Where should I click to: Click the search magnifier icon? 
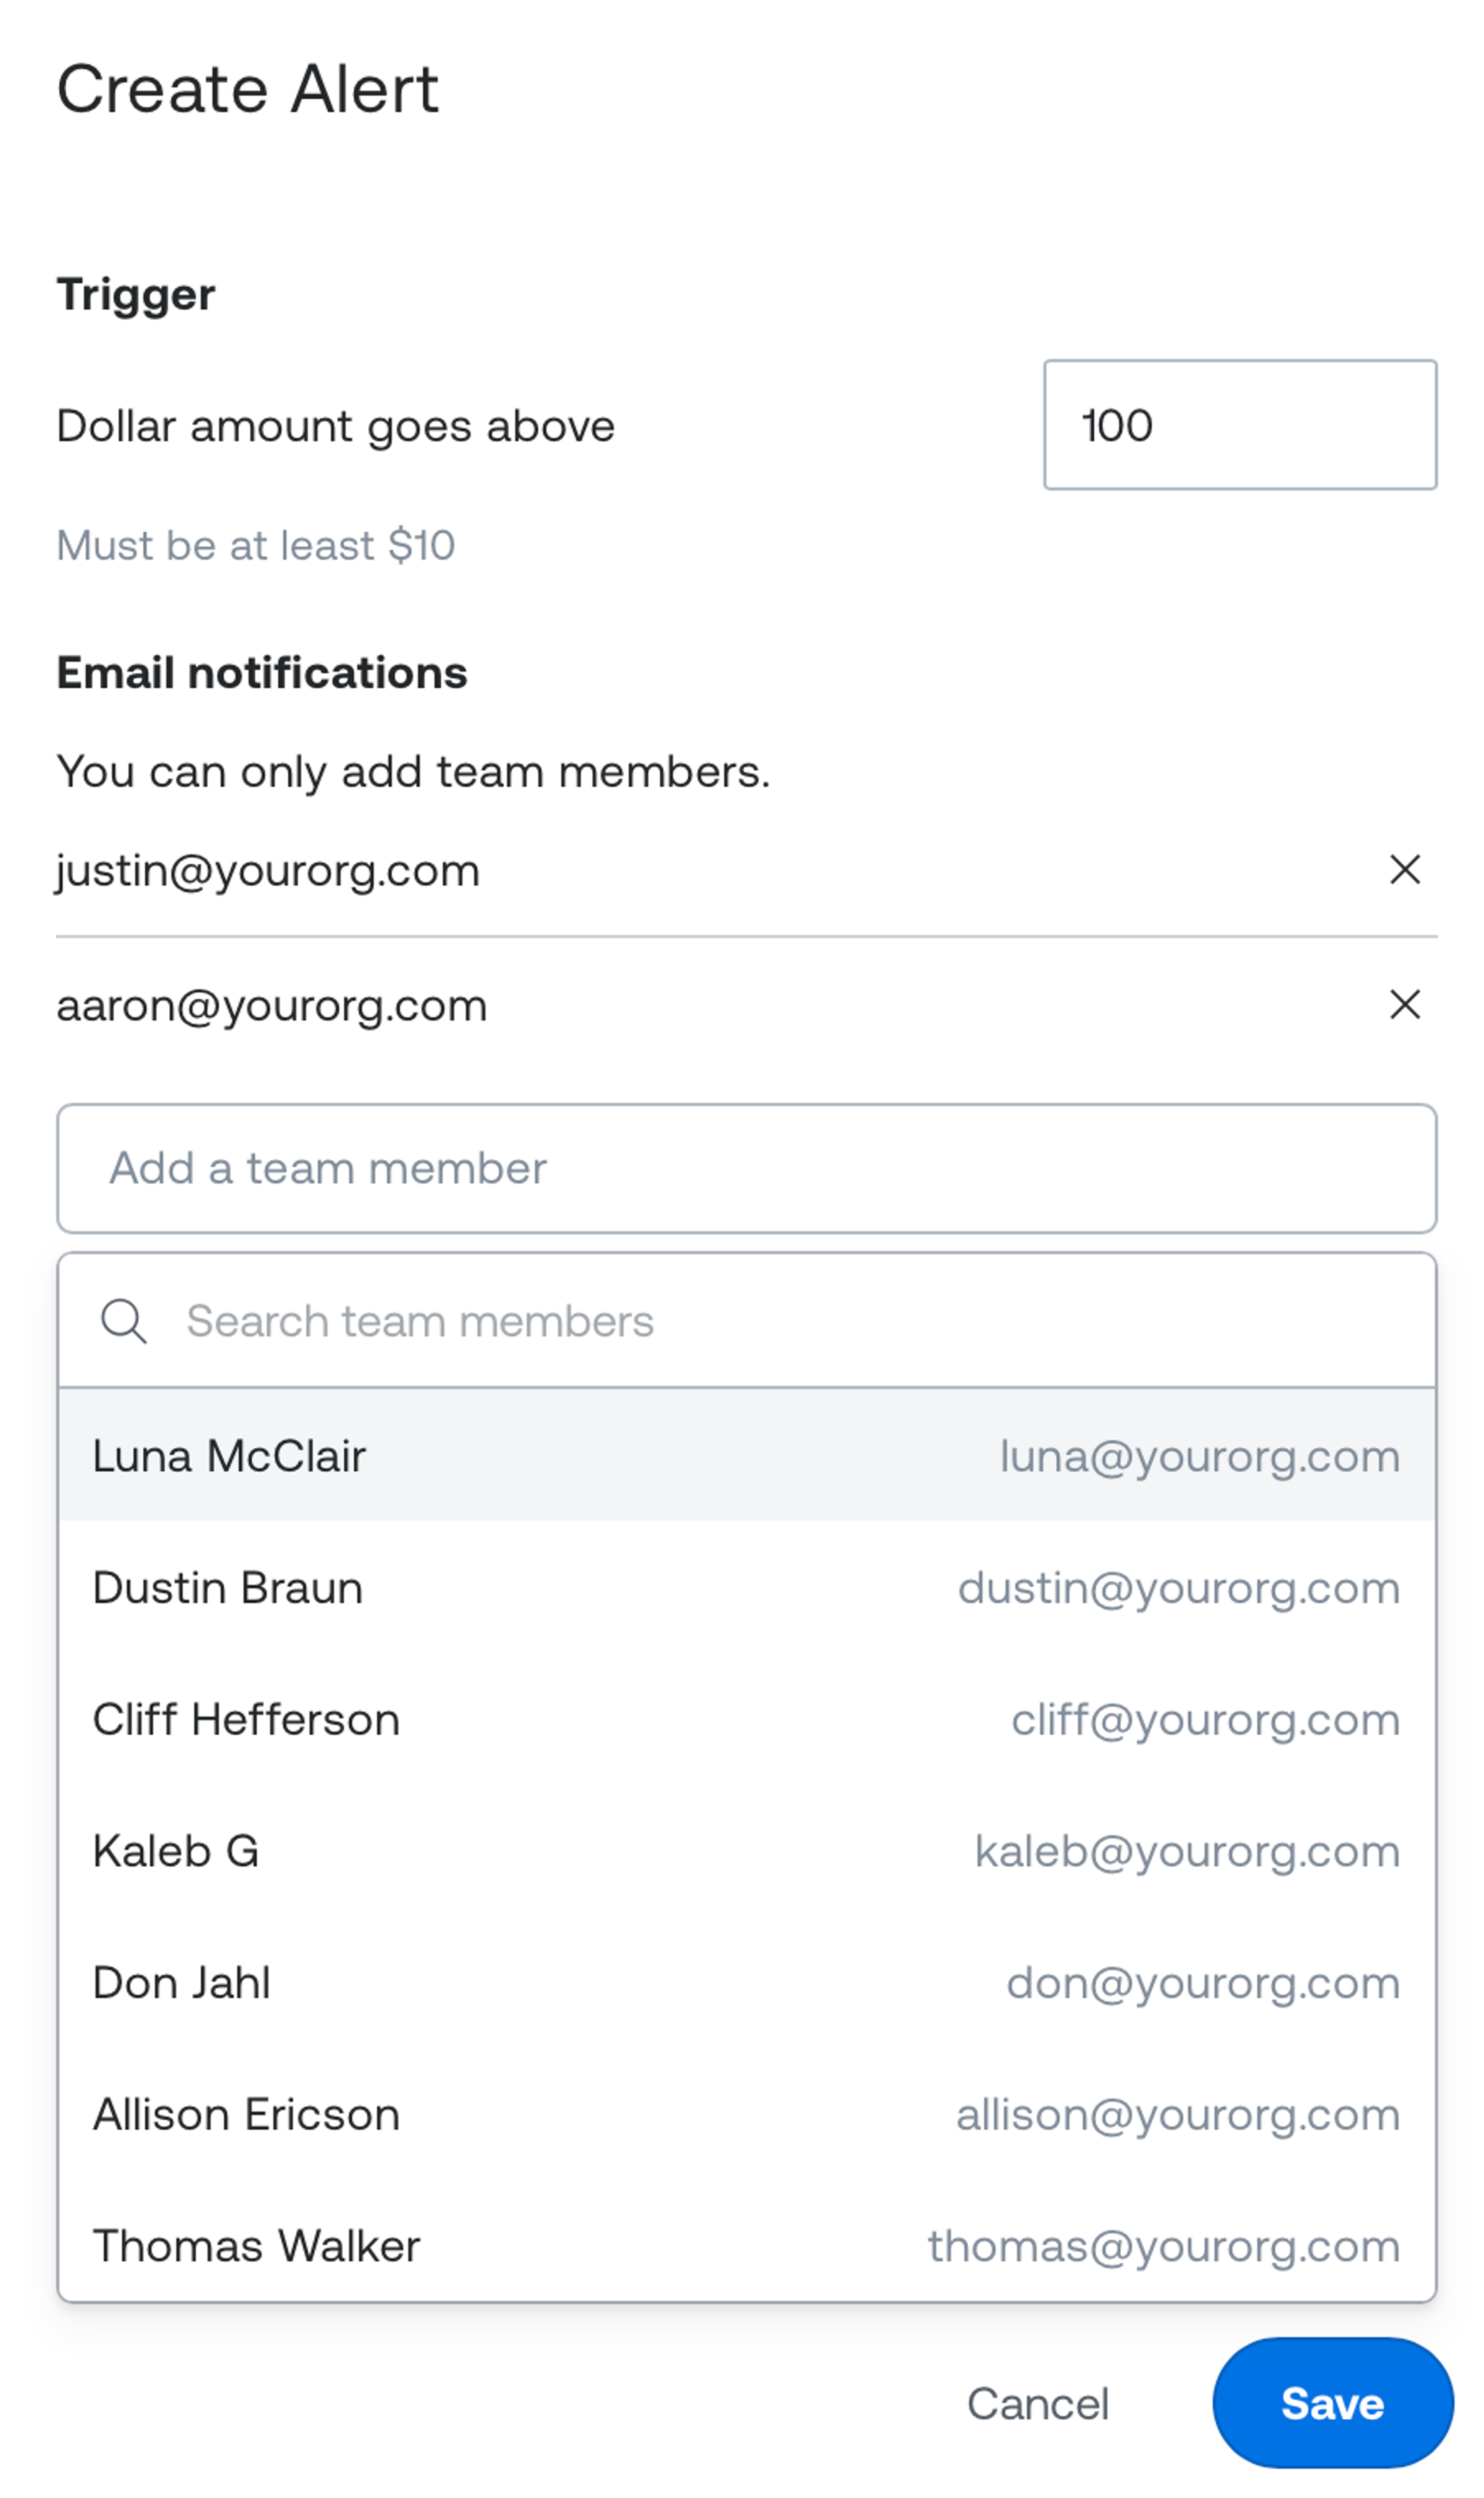124,1321
